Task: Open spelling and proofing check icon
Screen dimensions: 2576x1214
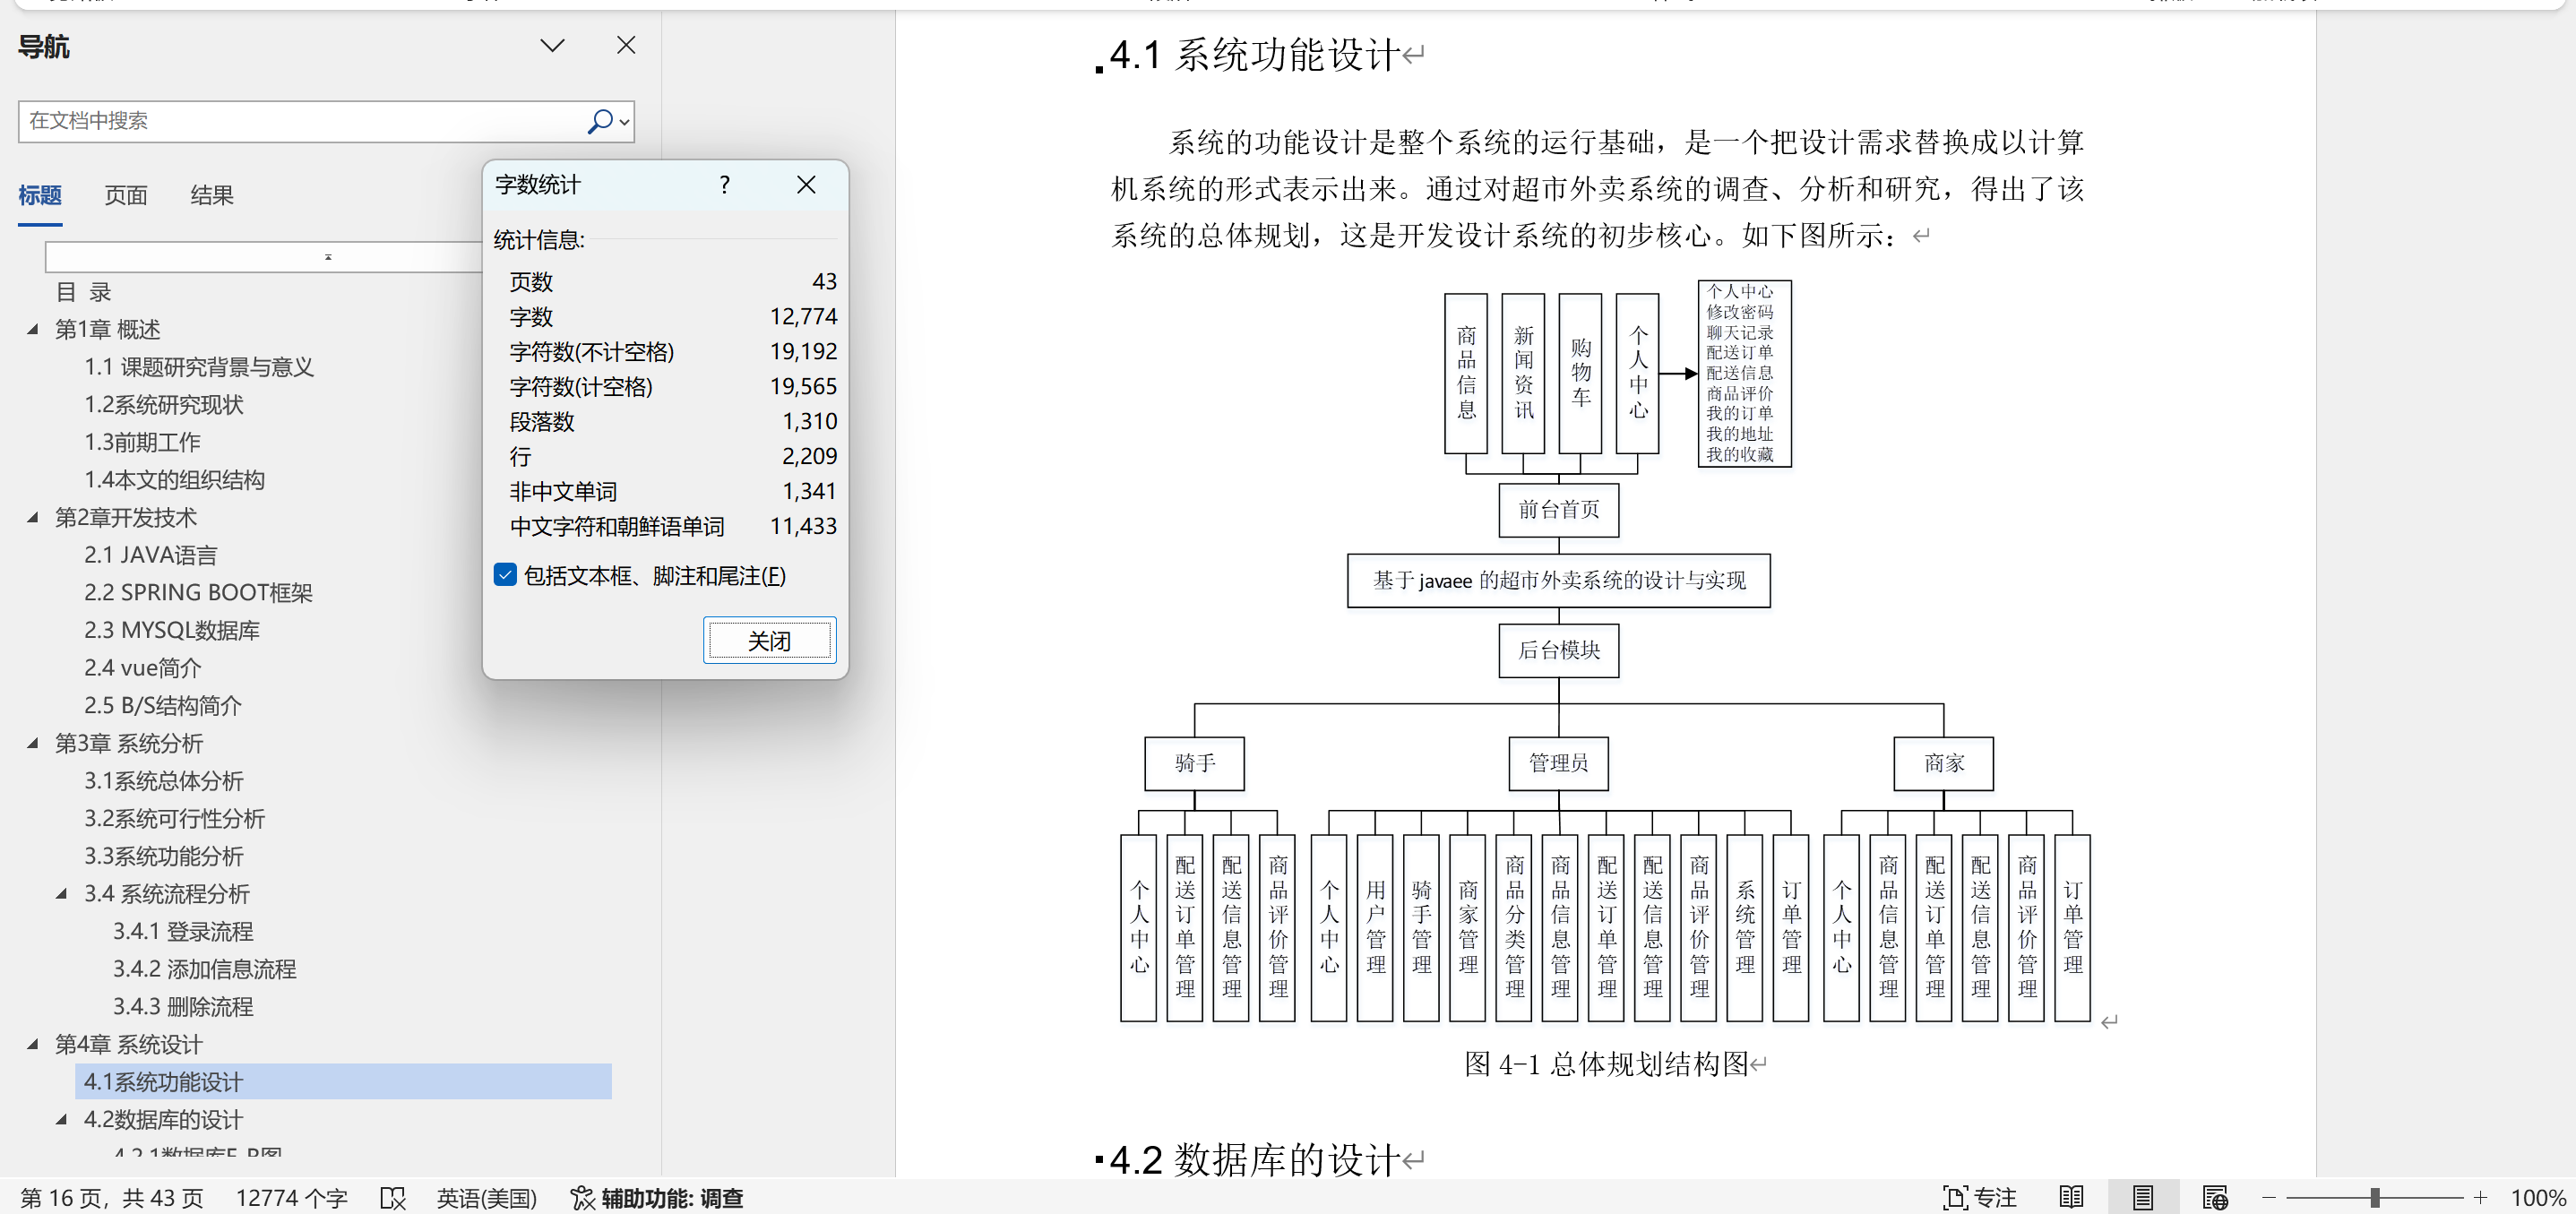Action: coord(393,1198)
